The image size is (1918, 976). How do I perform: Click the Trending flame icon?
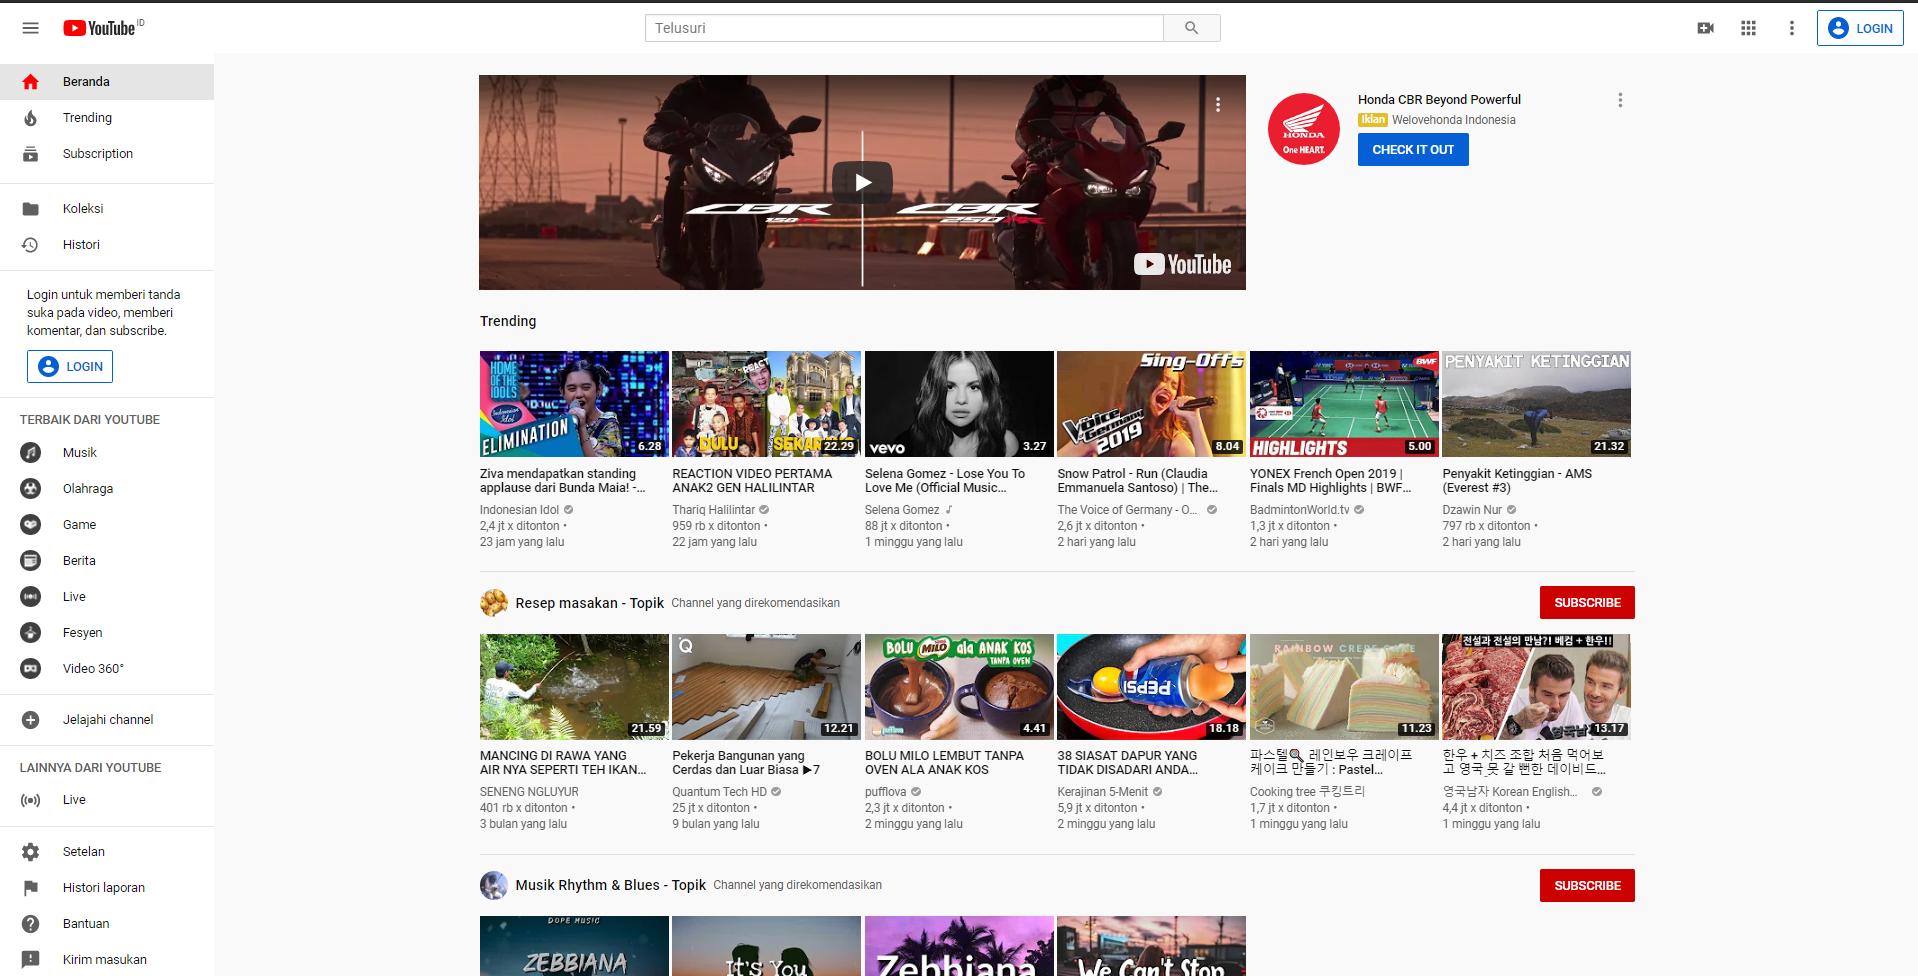pyautogui.click(x=31, y=118)
